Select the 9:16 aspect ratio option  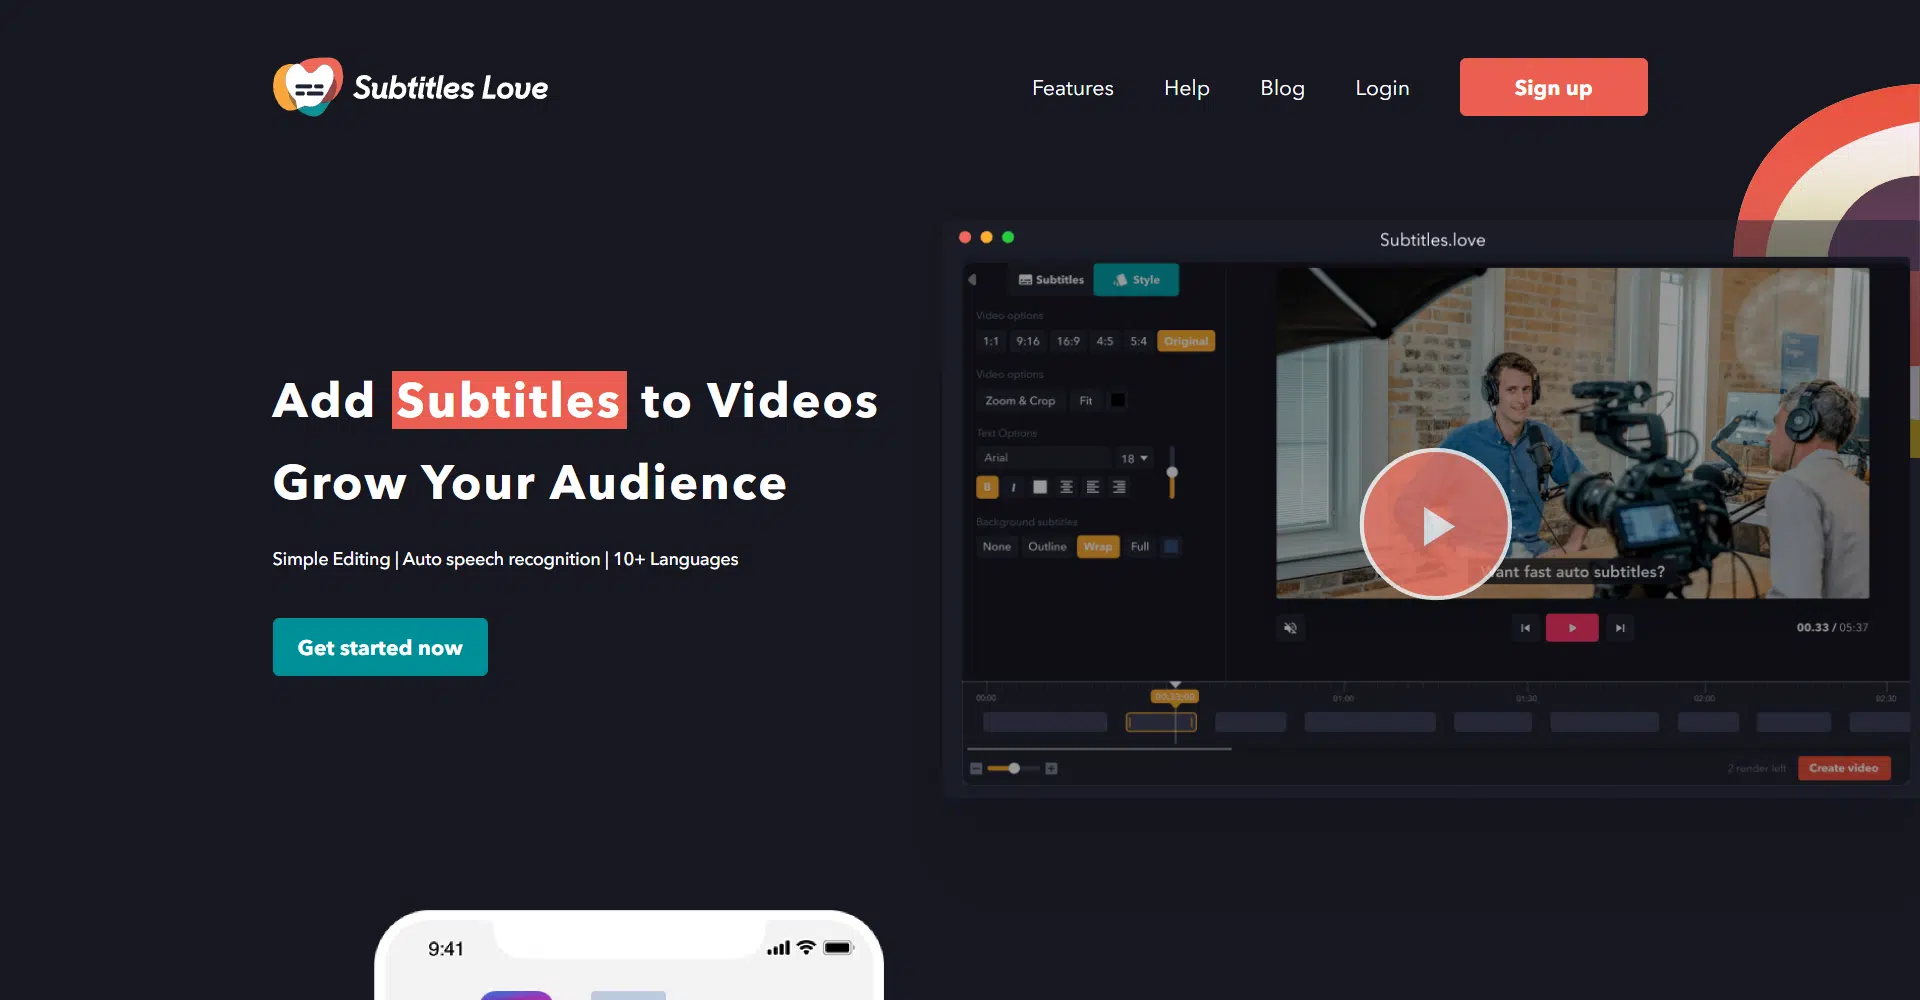pos(1027,341)
